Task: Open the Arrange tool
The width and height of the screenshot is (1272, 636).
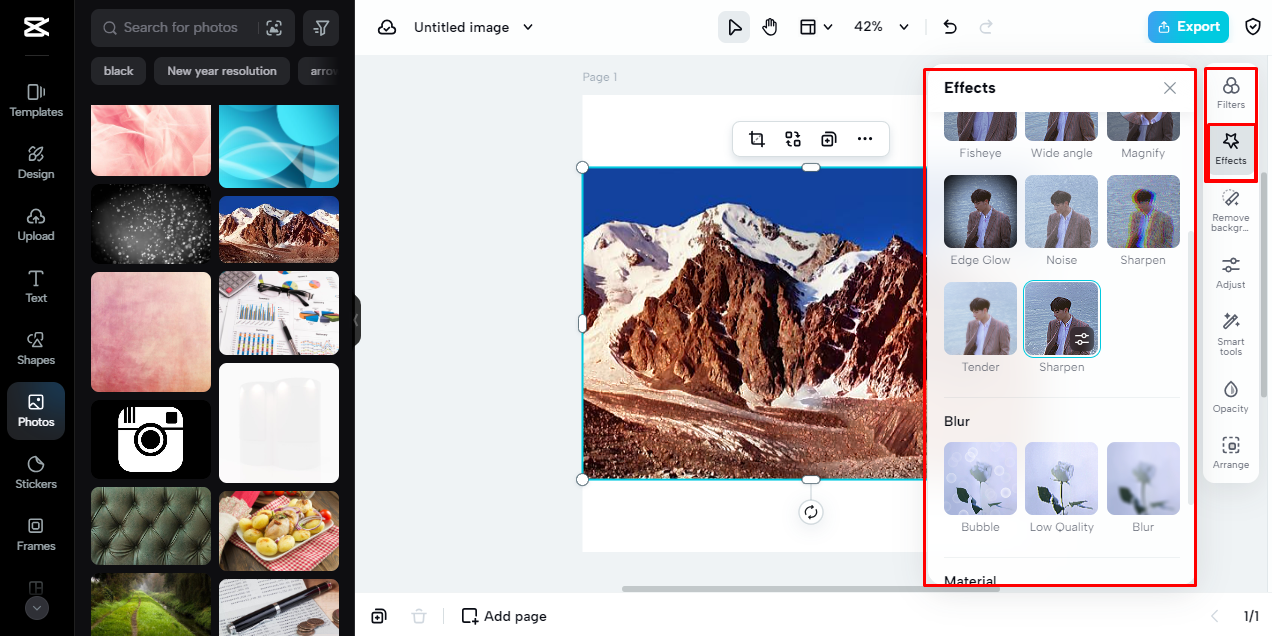Action: 1231,453
